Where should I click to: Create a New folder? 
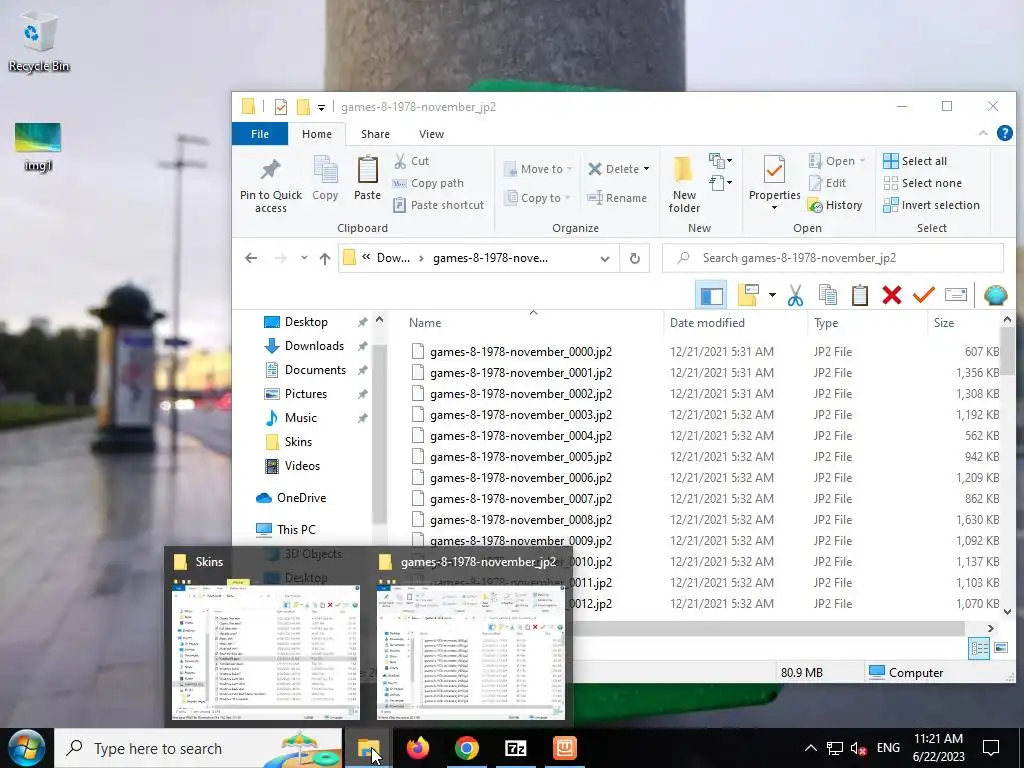684,185
